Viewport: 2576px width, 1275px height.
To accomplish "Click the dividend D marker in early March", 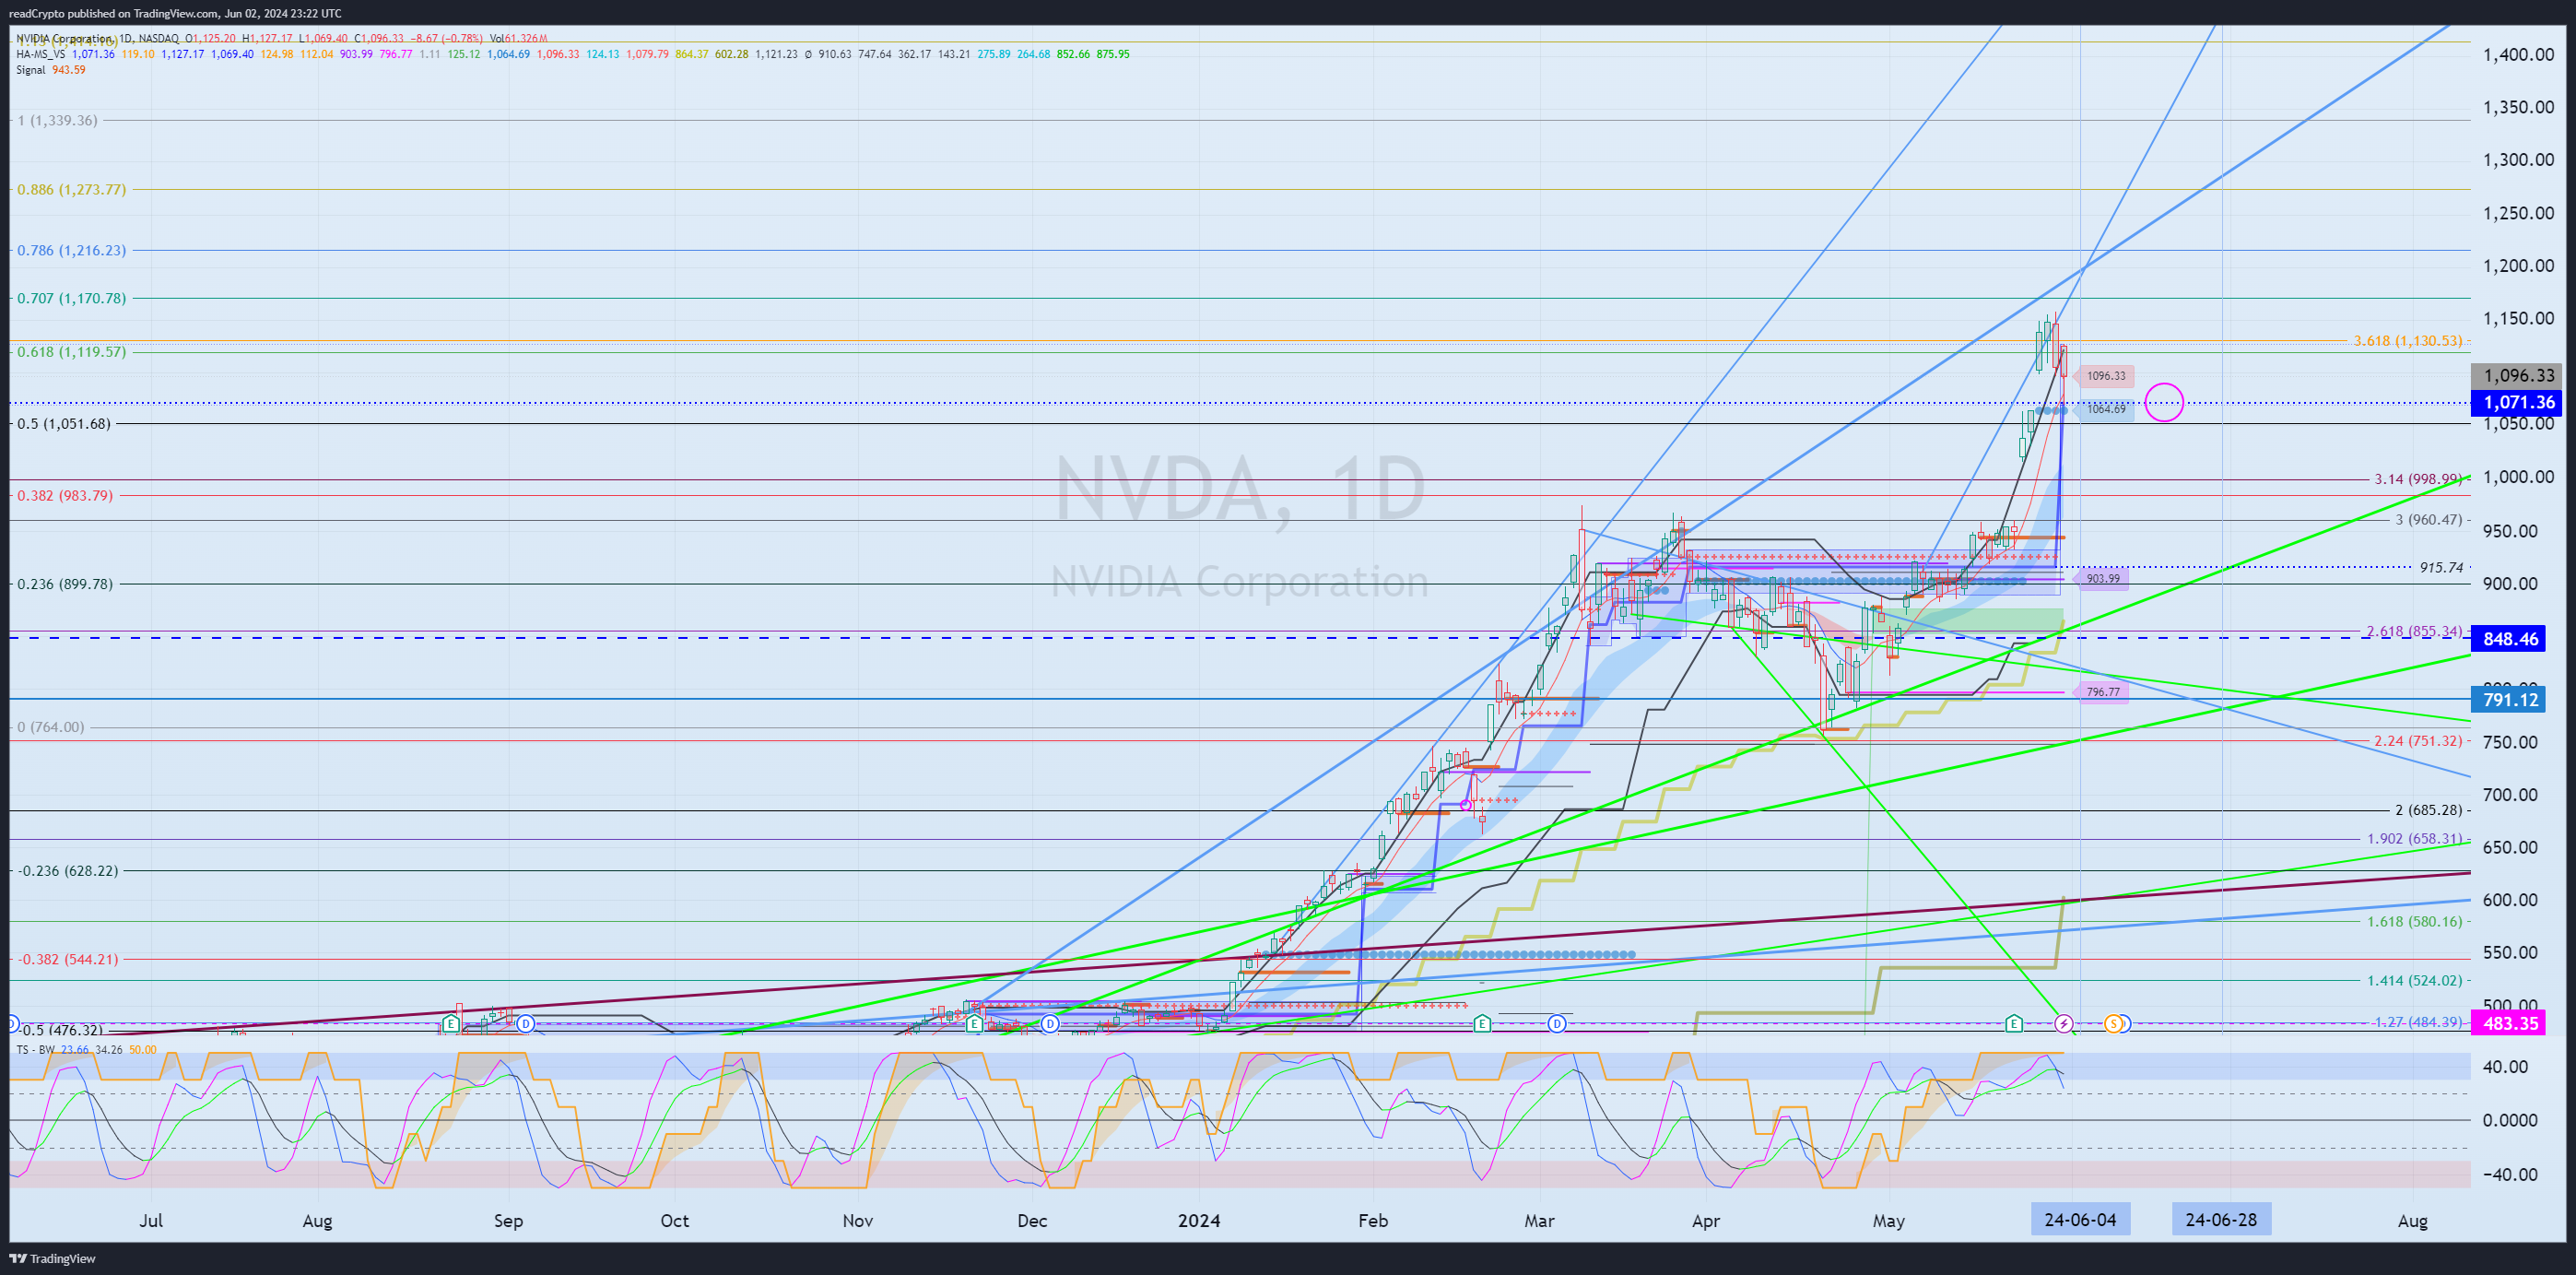I will click(1557, 1024).
